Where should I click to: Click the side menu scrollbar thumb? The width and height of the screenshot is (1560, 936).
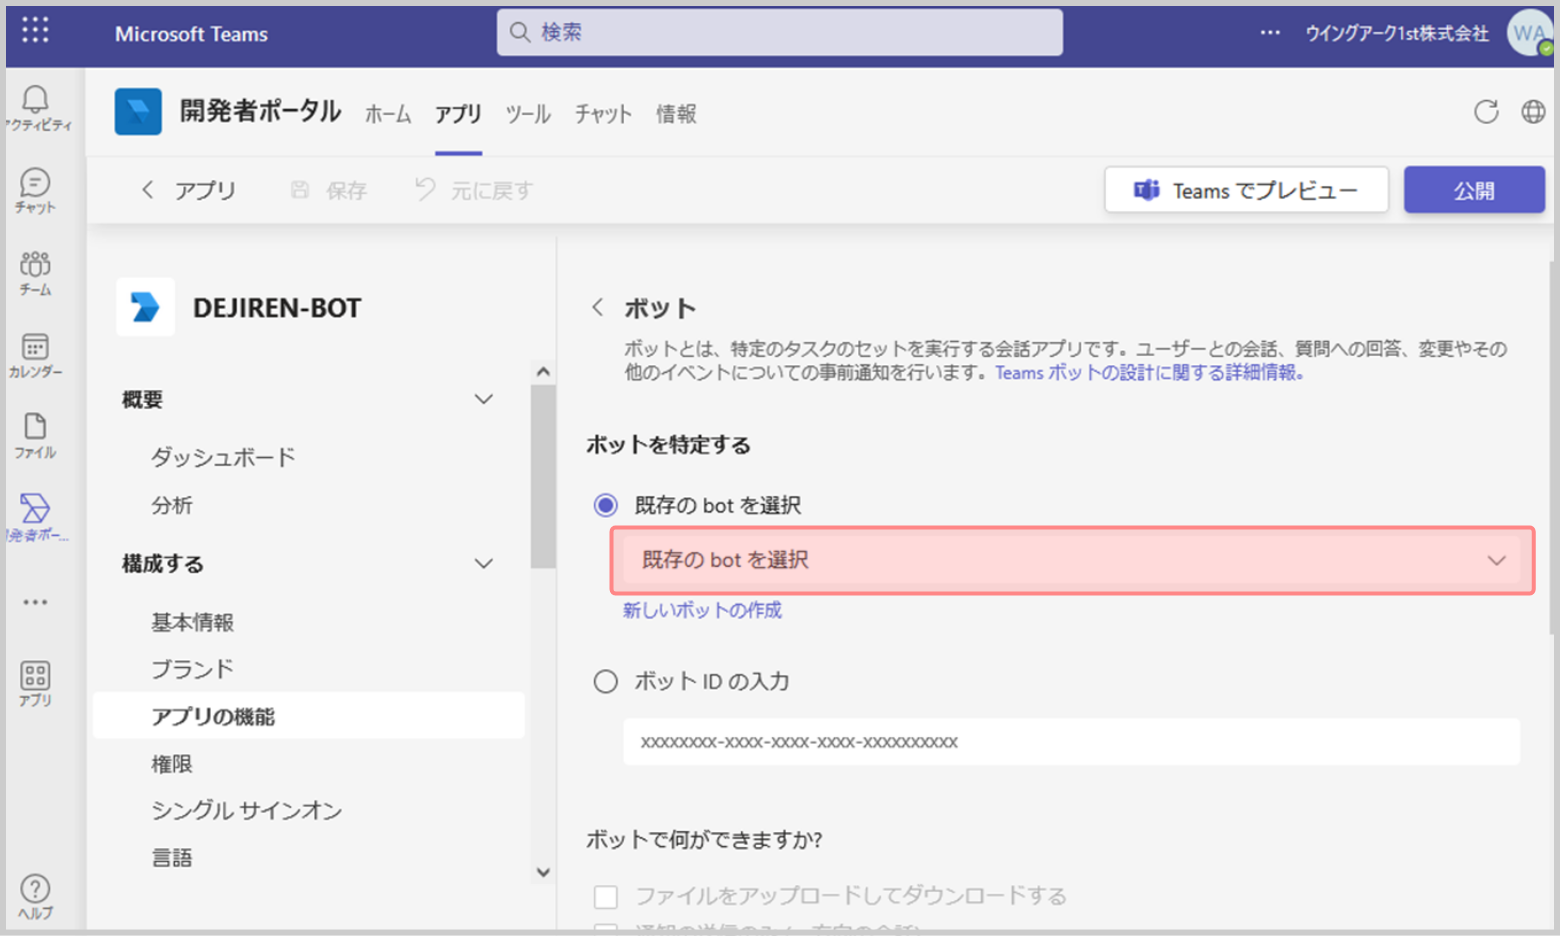[x=543, y=477]
